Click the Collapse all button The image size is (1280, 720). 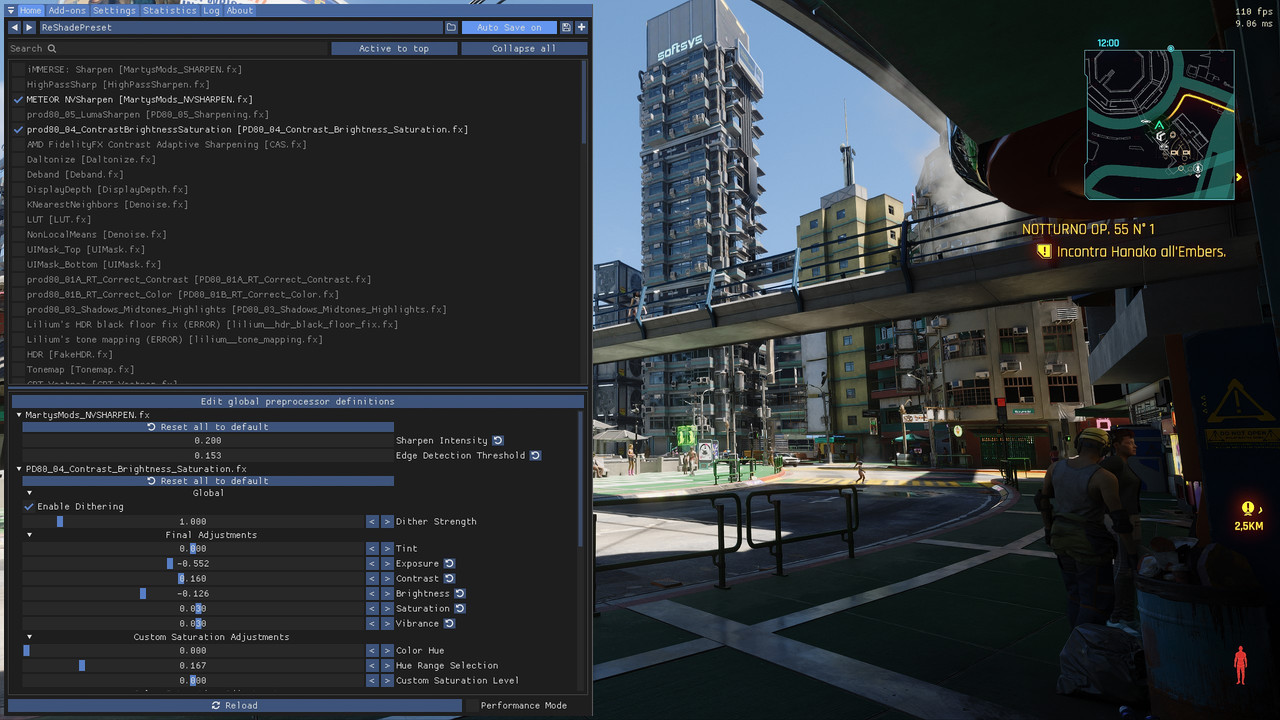click(x=524, y=48)
